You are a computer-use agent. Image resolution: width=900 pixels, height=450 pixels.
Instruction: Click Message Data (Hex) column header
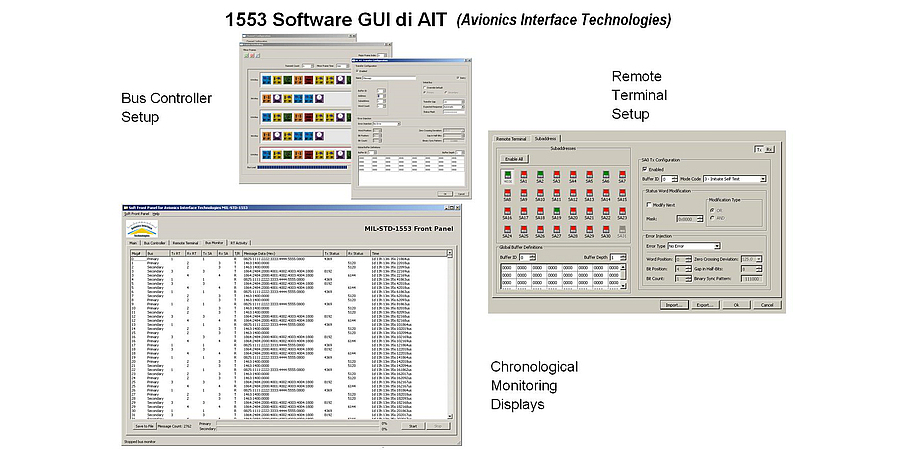(282, 253)
